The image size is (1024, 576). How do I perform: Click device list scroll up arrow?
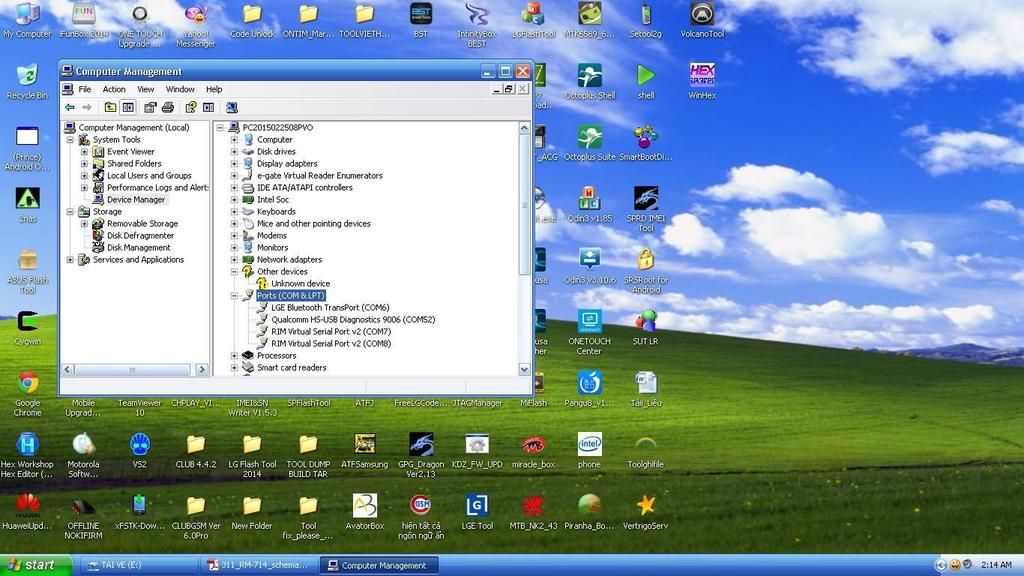click(524, 128)
